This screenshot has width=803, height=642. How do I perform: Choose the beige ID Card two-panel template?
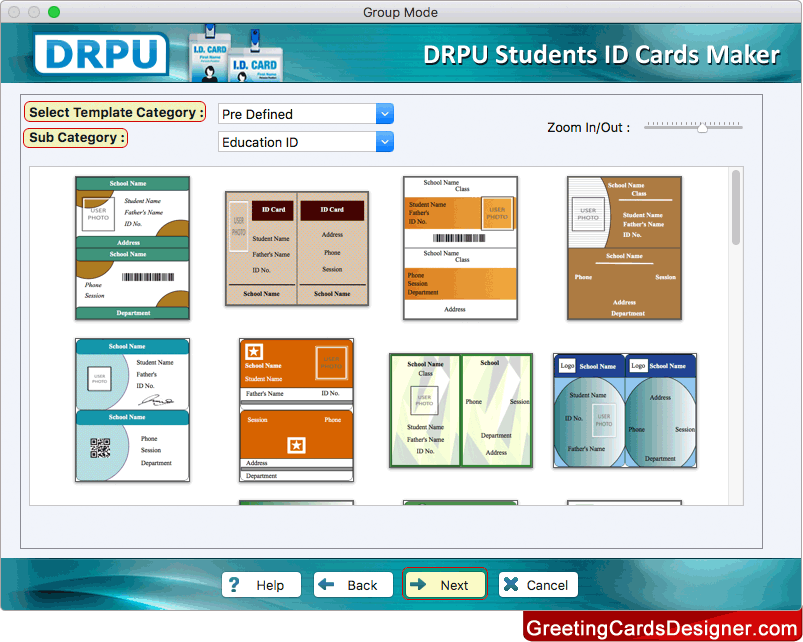click(297, 249)
